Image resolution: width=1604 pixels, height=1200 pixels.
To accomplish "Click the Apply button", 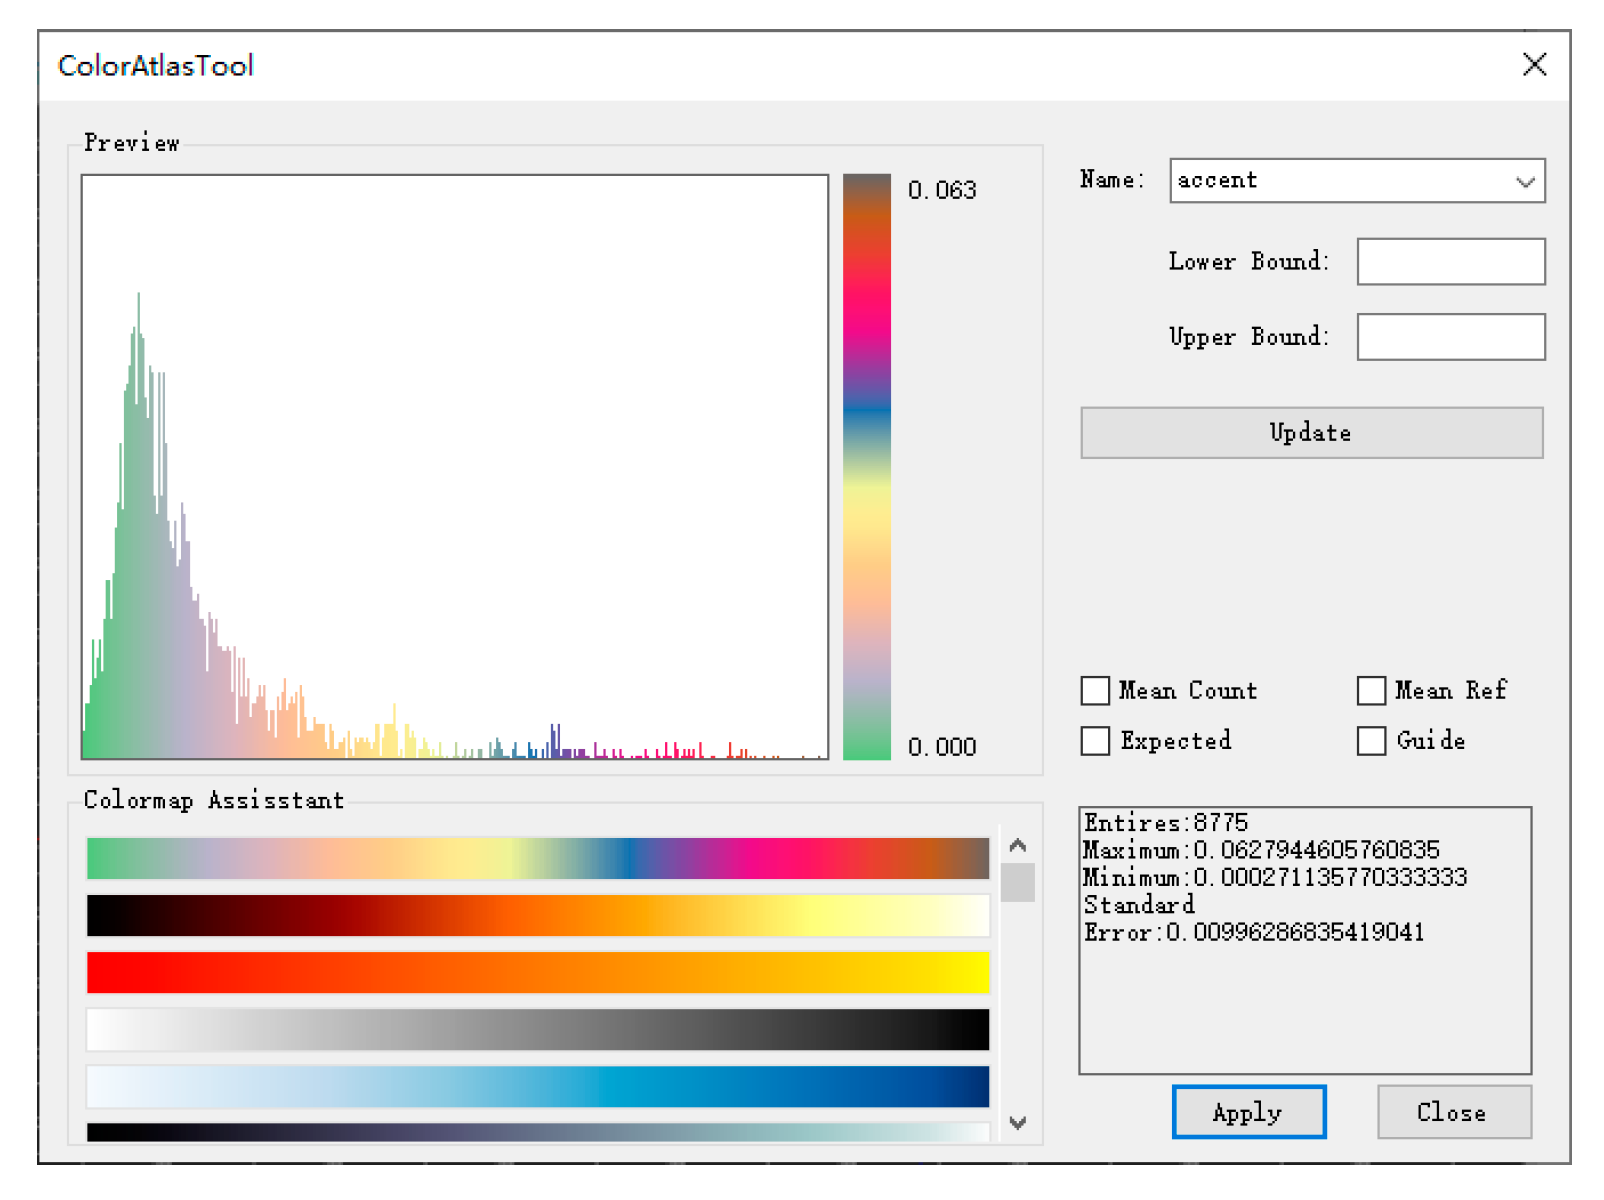I will [1247, 1112].
